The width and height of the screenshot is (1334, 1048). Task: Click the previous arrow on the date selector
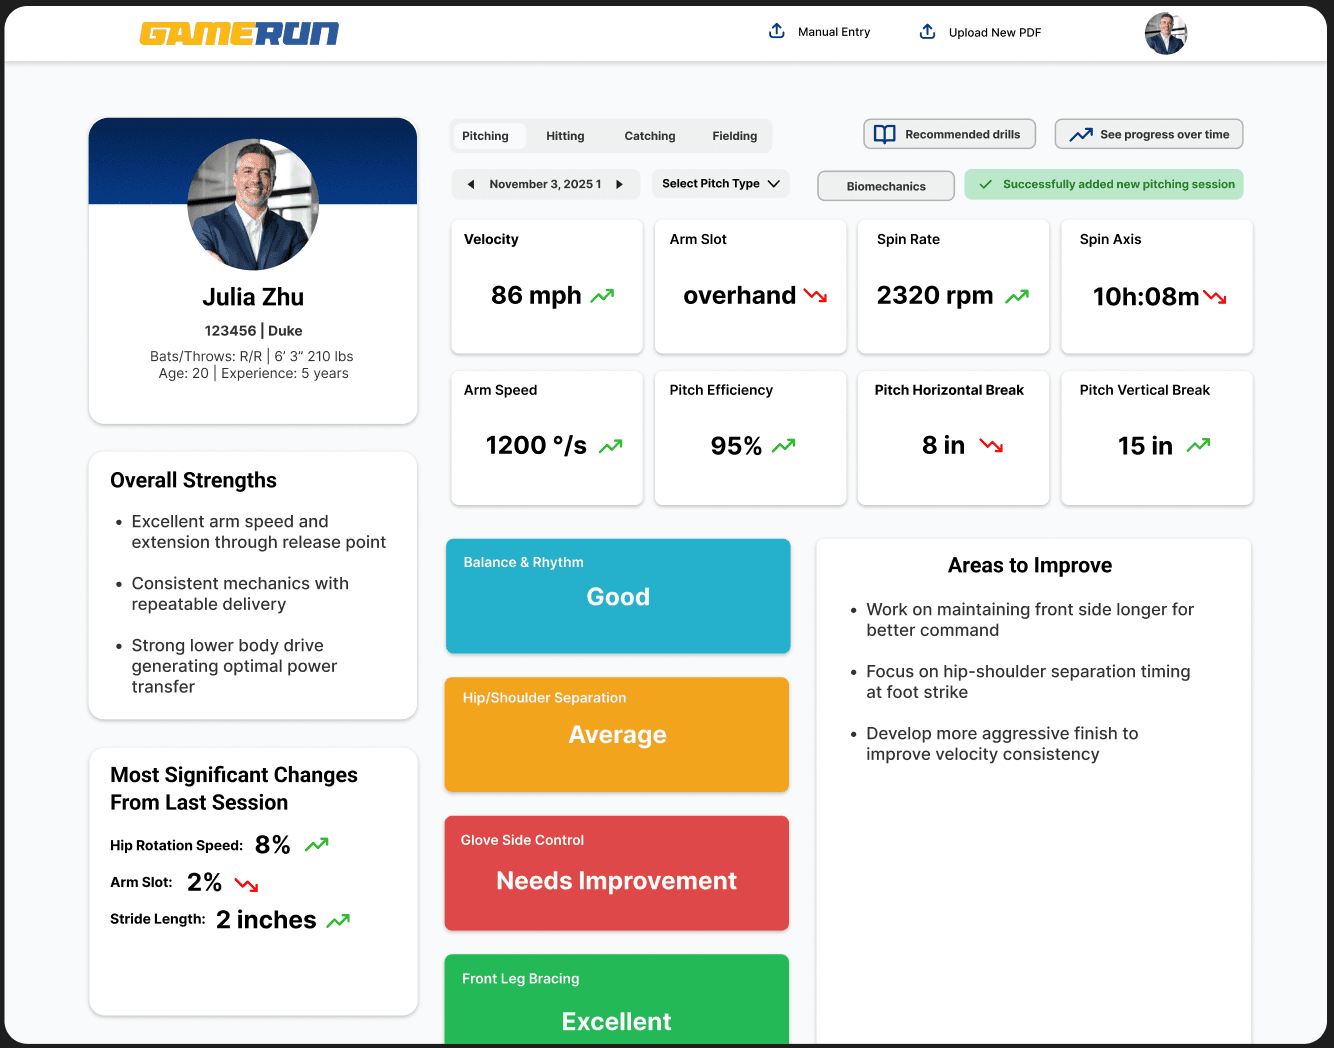click(469, 183)
